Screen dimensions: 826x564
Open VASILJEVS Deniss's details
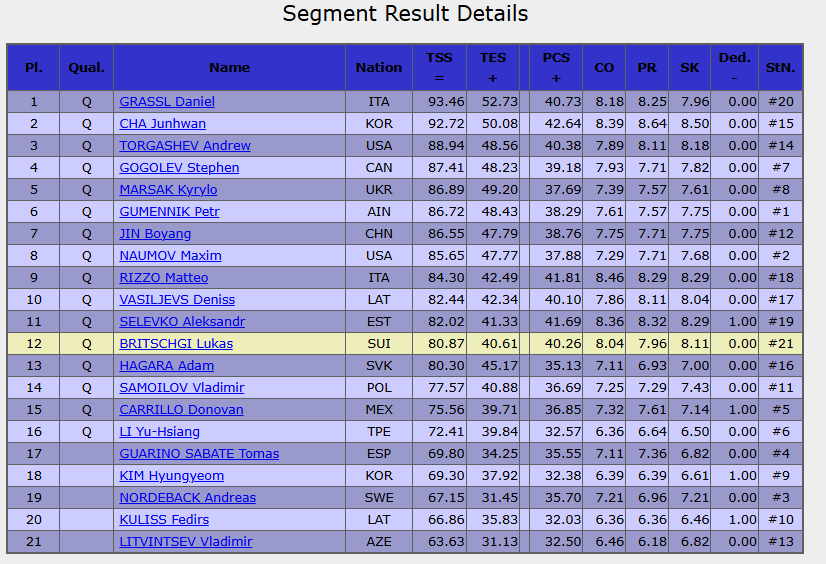click(x=177, y=300)
